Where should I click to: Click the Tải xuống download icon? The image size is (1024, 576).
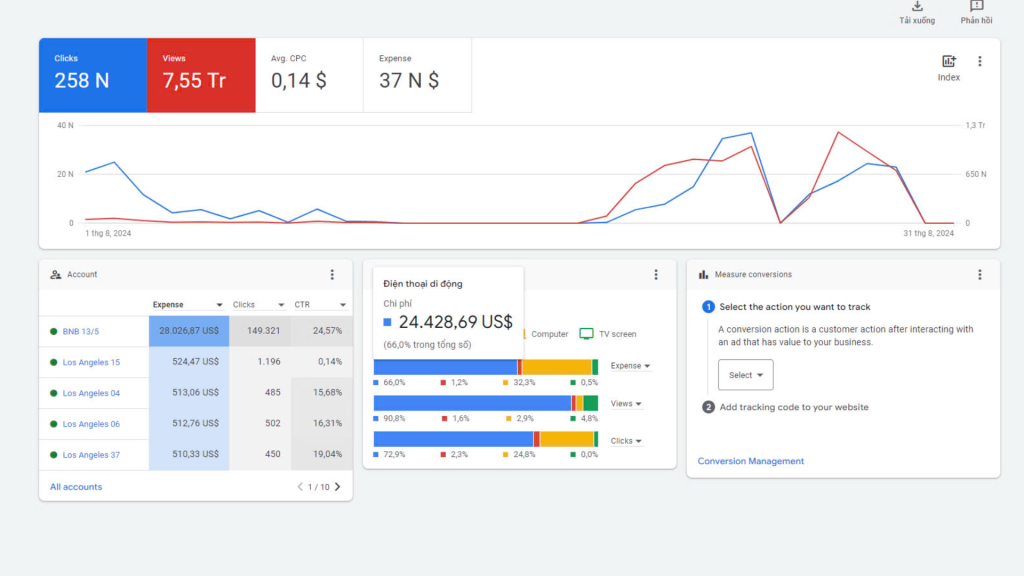click(917, 7)
